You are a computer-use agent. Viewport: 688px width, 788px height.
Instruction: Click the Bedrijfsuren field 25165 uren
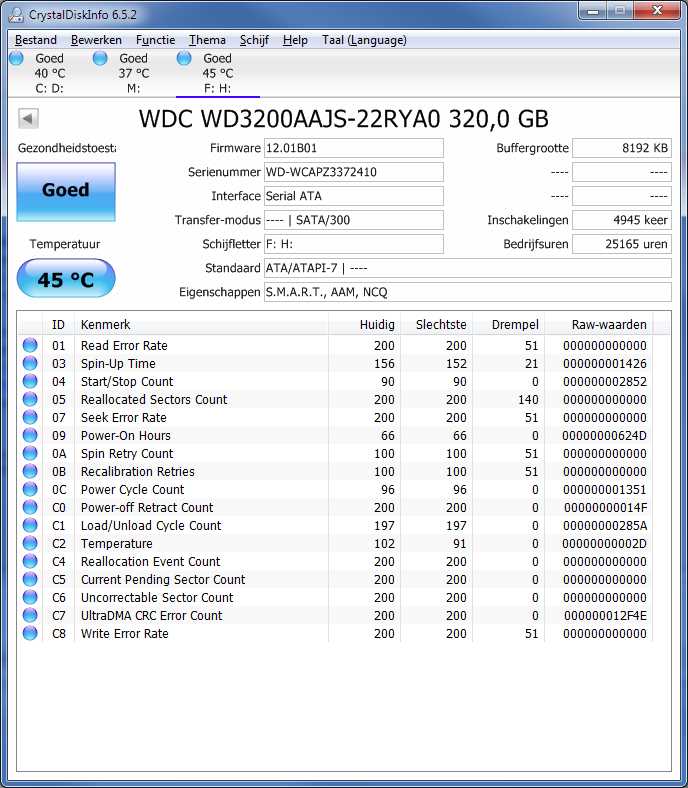(622, 244)
